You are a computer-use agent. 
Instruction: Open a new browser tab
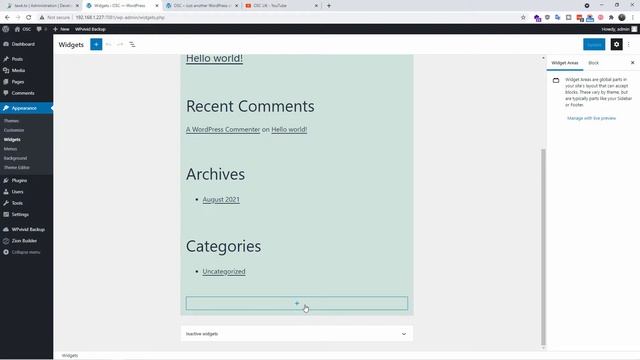coord(329,6)
